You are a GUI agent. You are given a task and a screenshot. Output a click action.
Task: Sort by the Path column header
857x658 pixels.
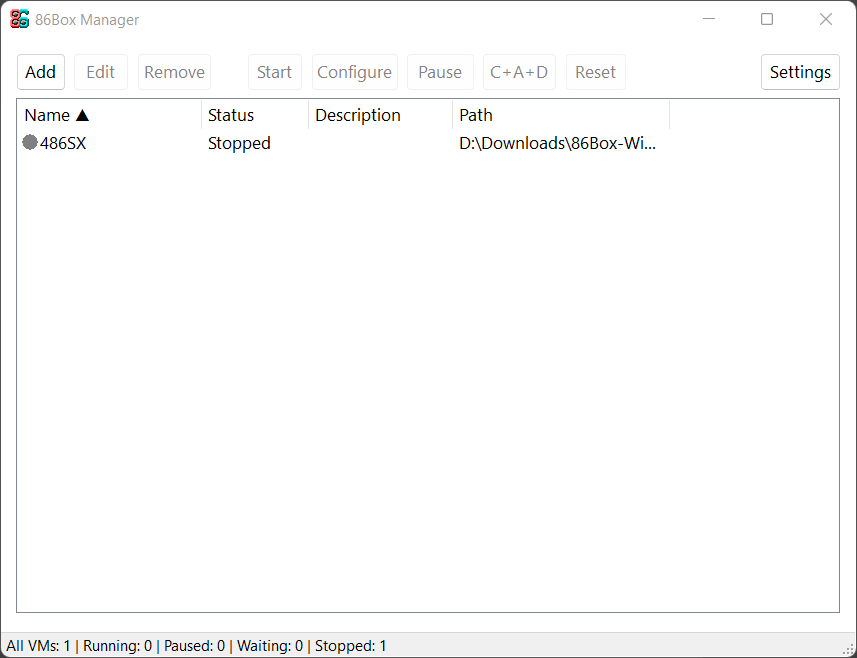(476, 115)
